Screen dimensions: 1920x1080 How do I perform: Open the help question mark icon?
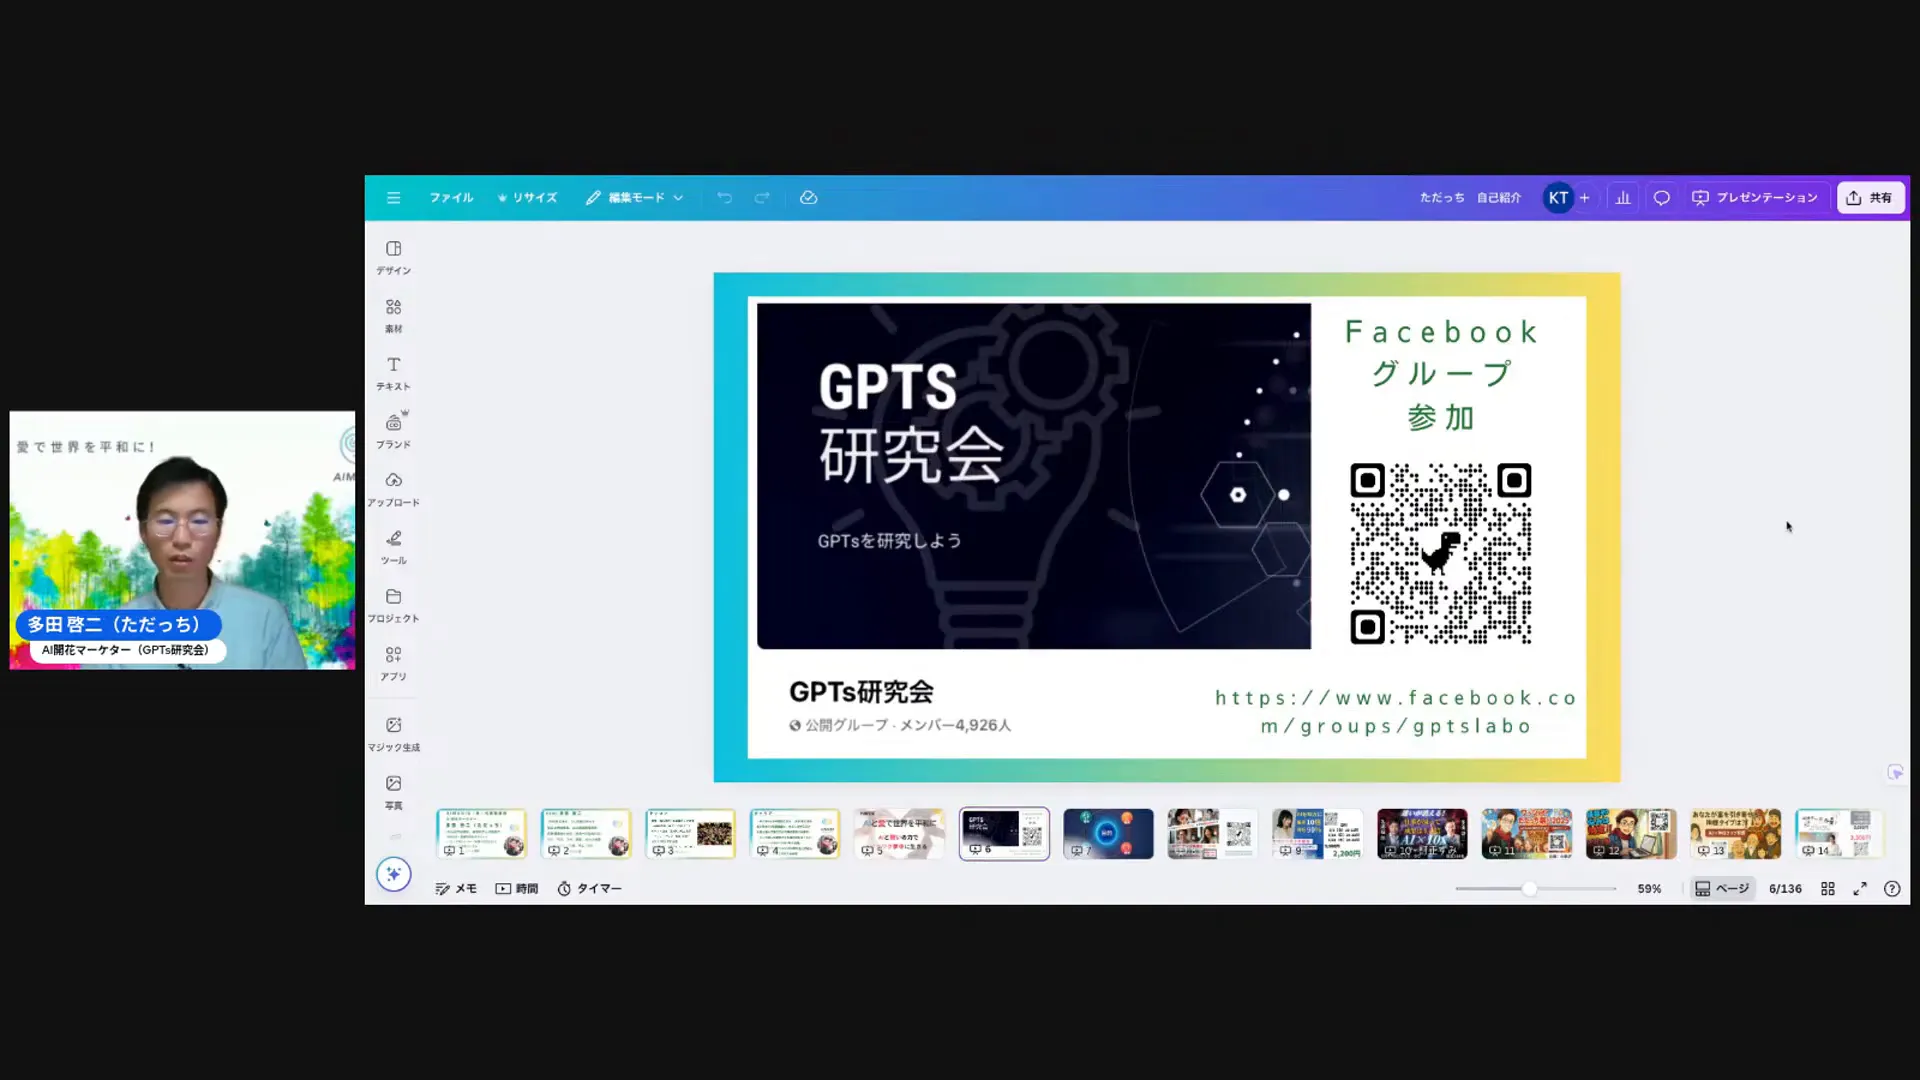[1892, 888]
